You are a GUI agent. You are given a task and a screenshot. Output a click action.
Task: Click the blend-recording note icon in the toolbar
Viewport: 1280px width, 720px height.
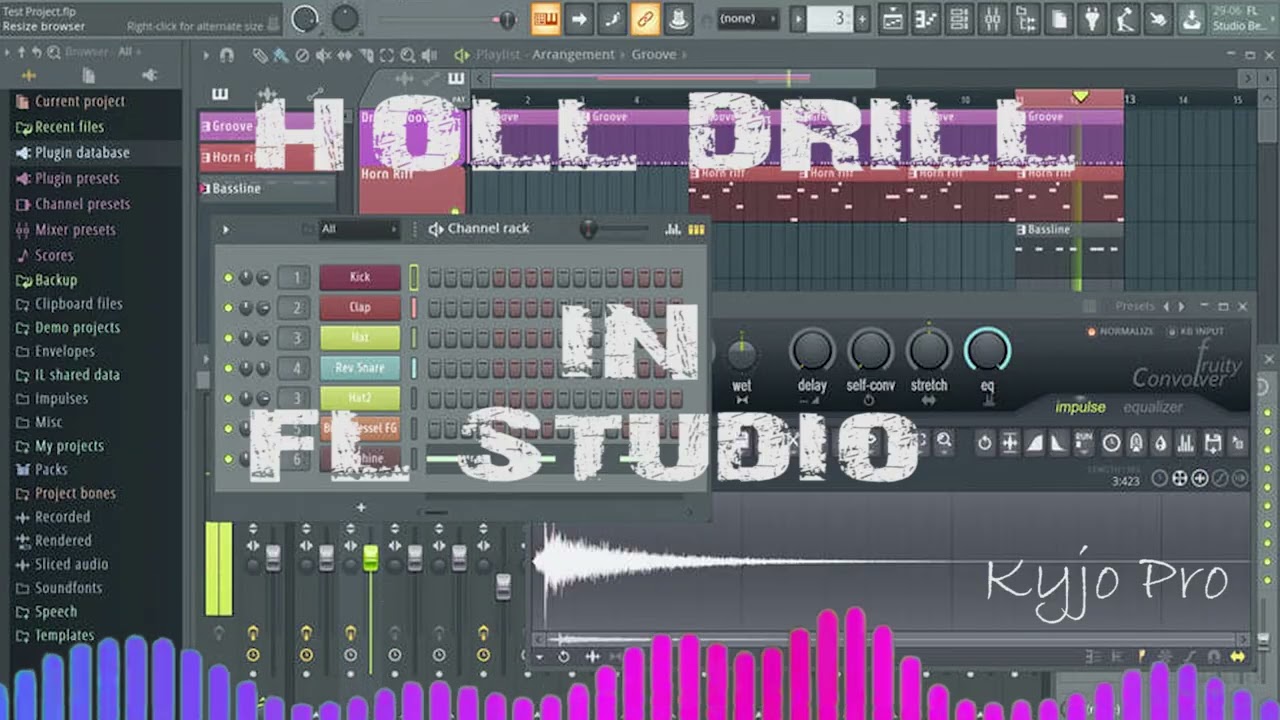click(x=612, y=18)
